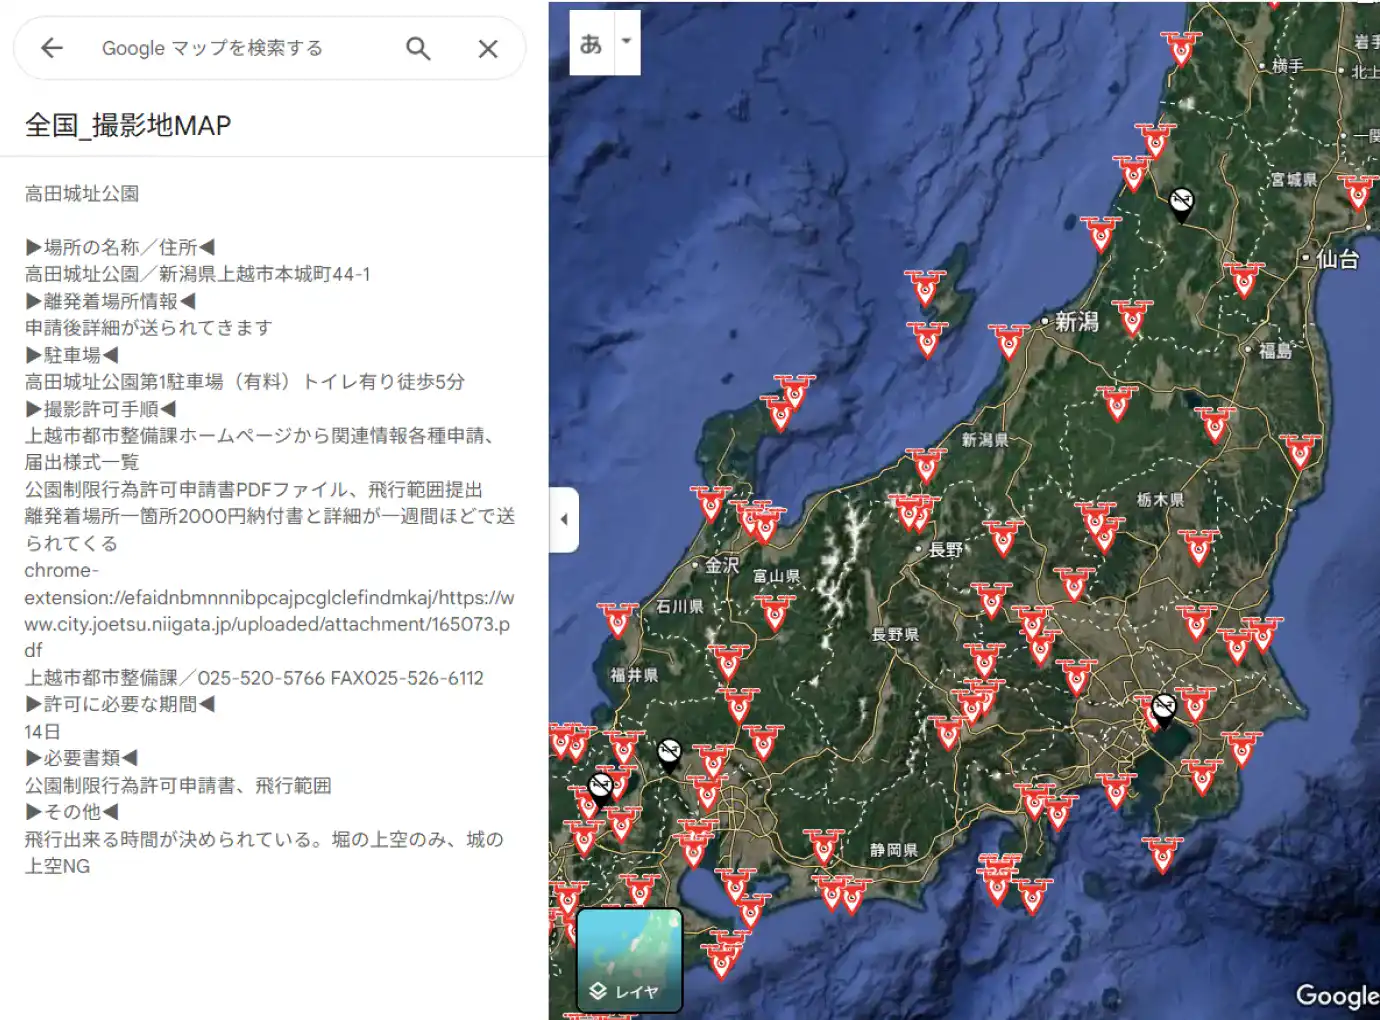
Task: Clear the search with the X icon
Action: point(488,48)
